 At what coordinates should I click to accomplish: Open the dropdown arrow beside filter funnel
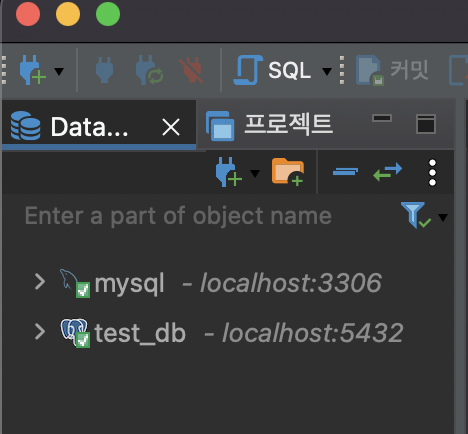coord(443,218)
